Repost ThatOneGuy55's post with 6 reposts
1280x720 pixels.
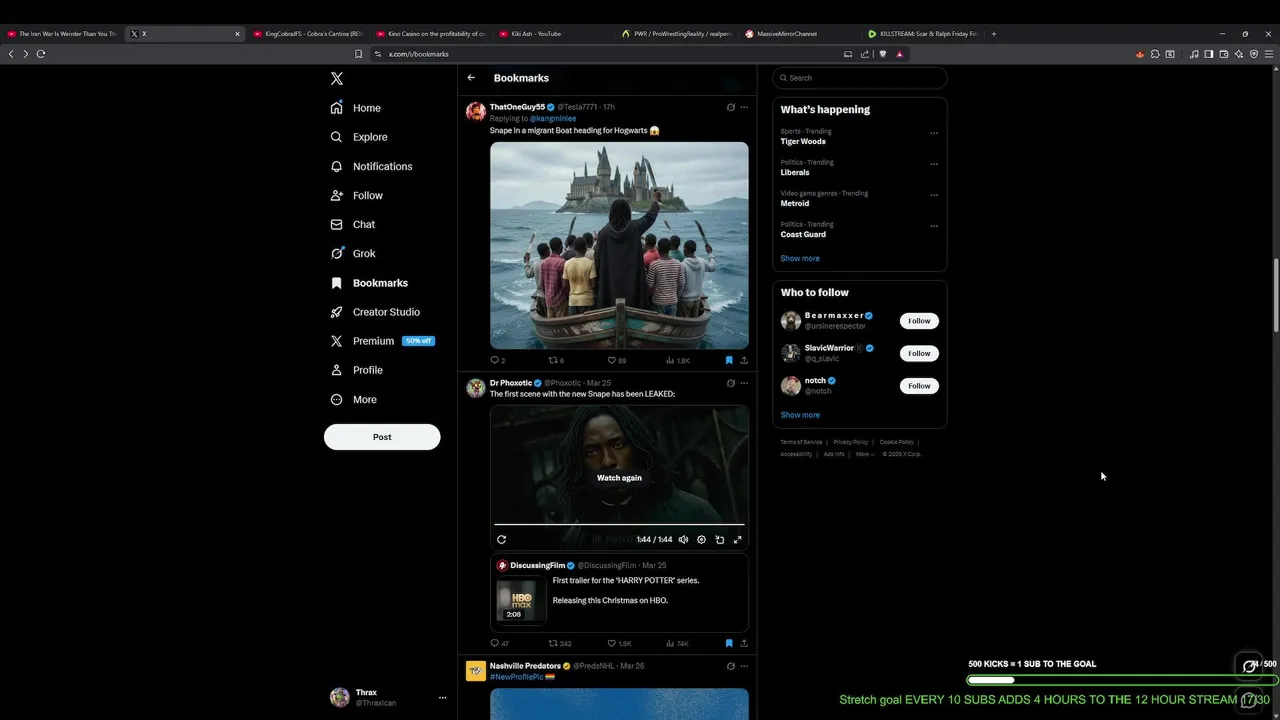(556, 360)
